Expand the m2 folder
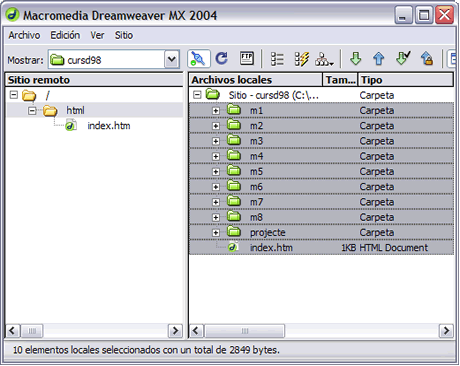 tap(216, 126)
